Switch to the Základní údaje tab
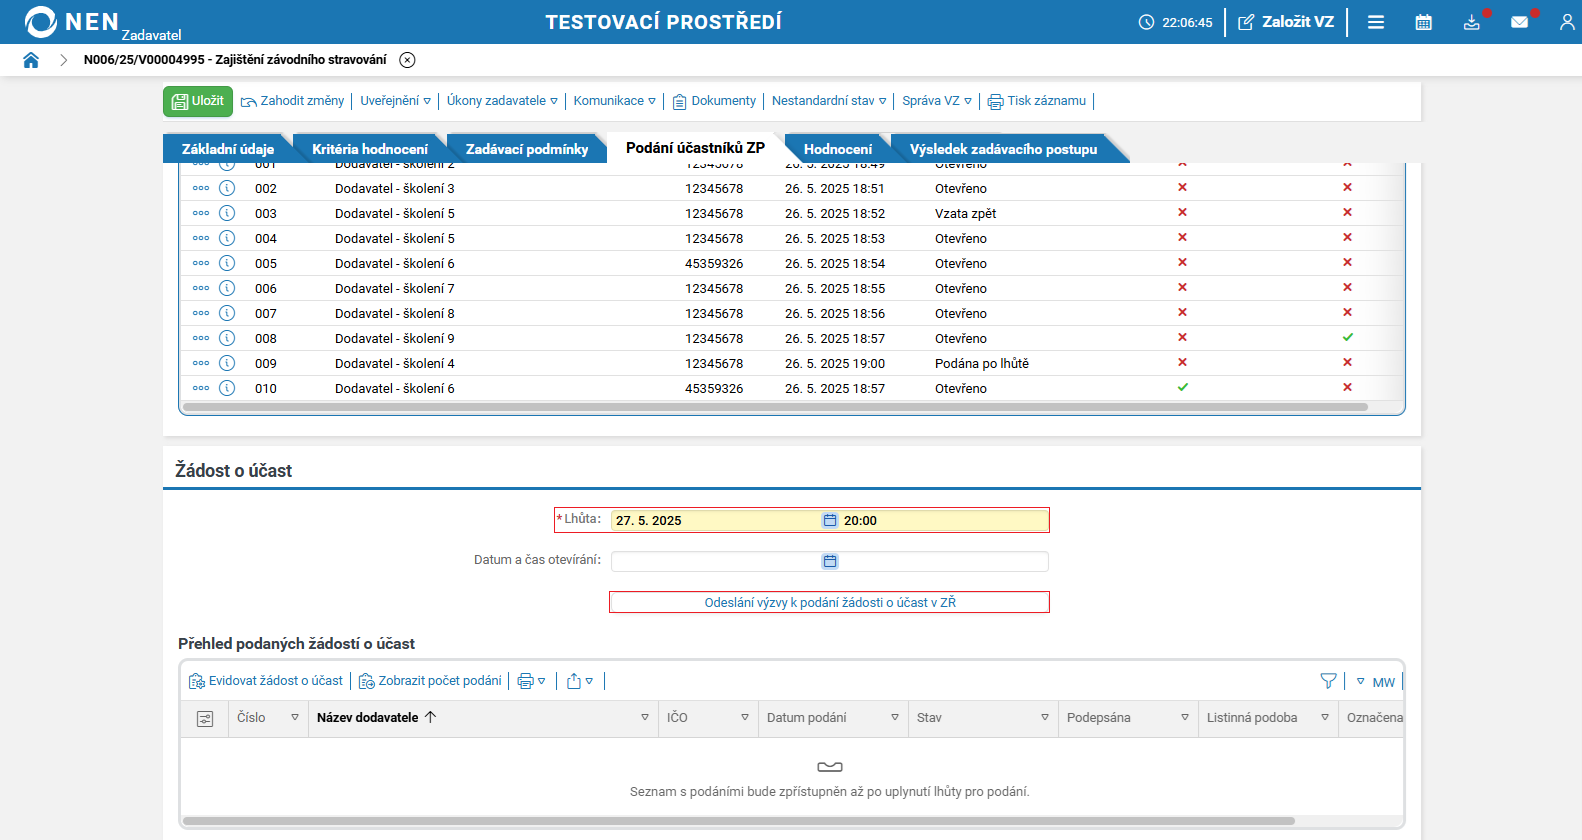Image resolution: width=1582 pixels, height=840 pixels. [x=227, y=149]
